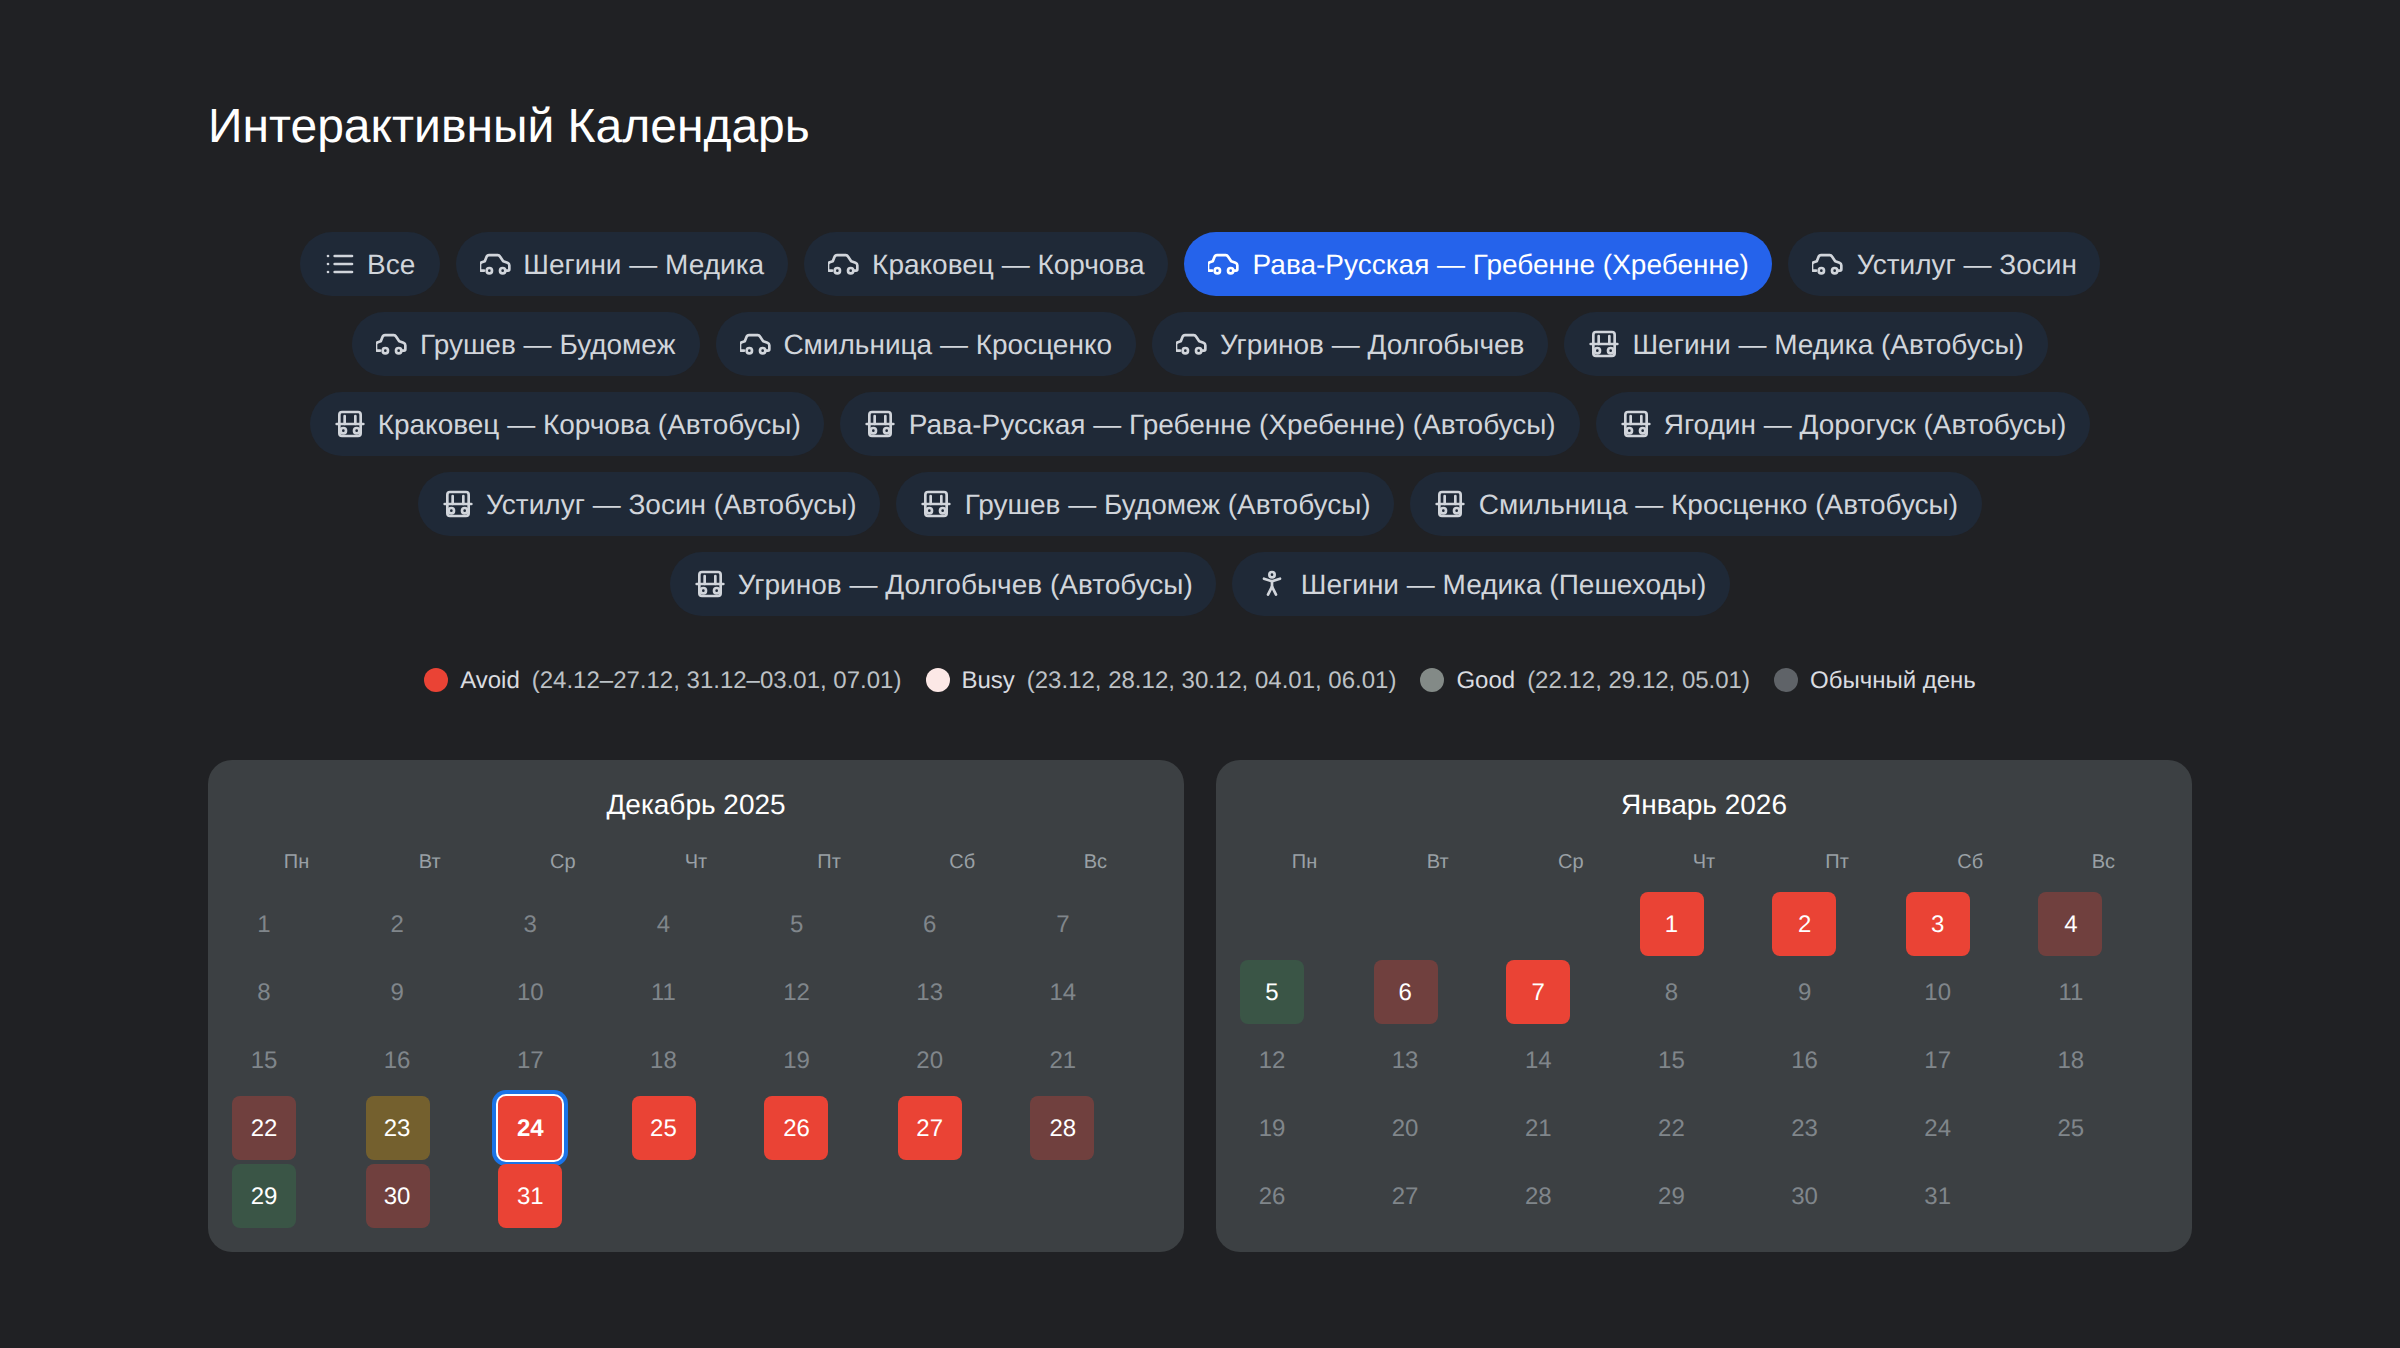This screenshot has width=2400, height=1348.
Task: Switch to Краковец — Корчова (Автобусы) tab
Action: [567, 424]
